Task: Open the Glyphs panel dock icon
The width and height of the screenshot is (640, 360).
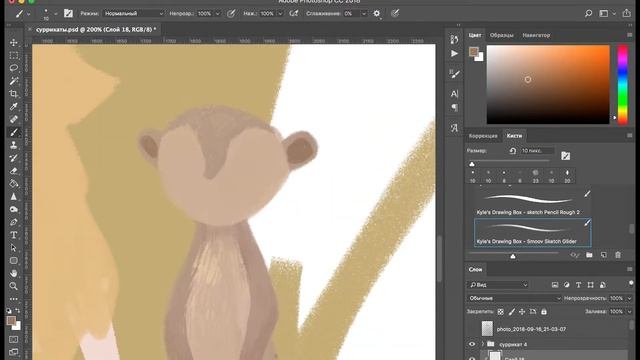Action: click(454, 128)
